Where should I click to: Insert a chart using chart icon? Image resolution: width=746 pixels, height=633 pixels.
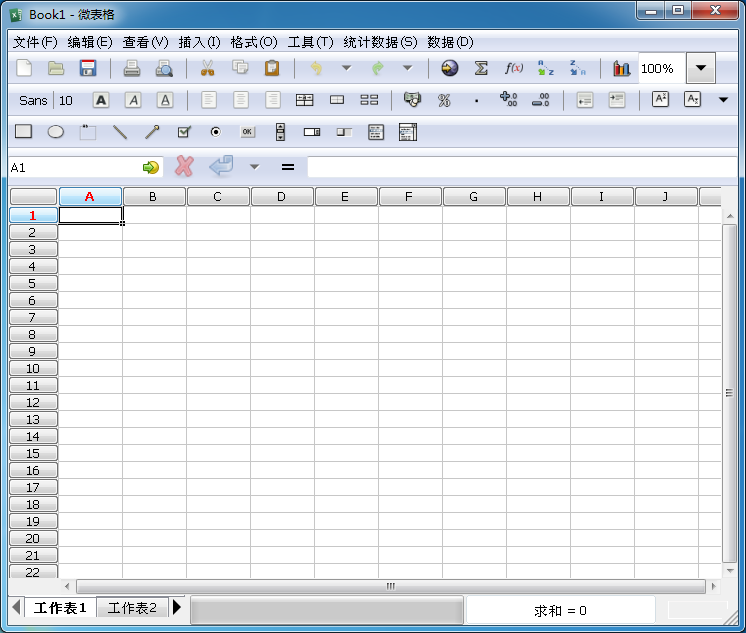coord(622,69)
